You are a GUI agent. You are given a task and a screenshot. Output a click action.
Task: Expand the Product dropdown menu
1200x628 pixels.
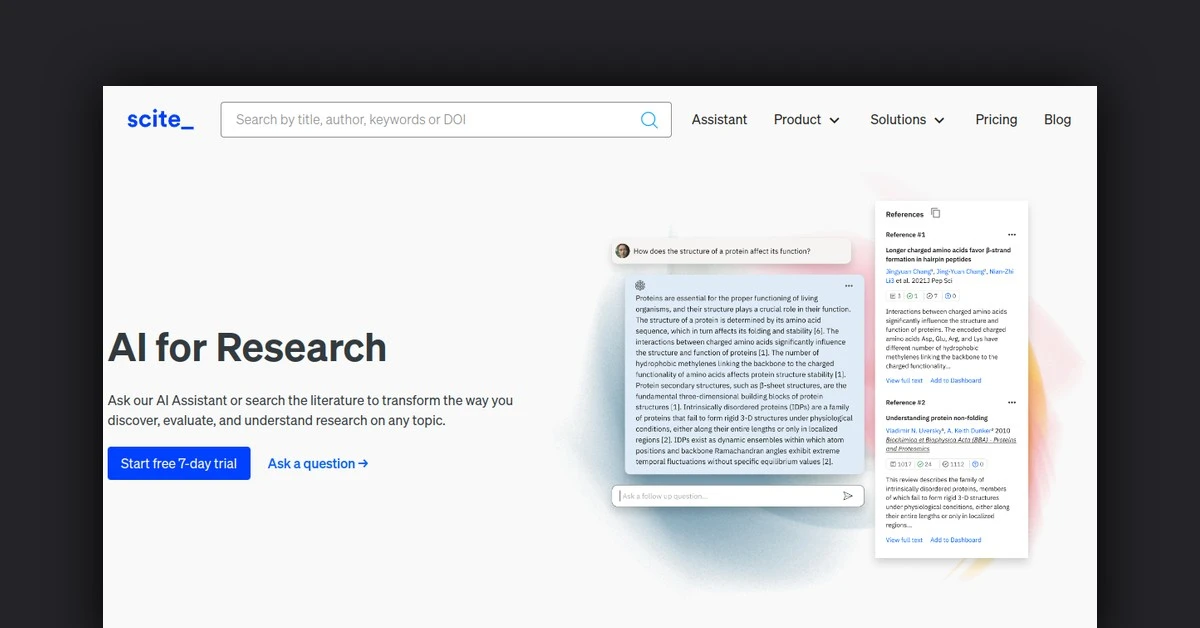(x=806, y=120)
